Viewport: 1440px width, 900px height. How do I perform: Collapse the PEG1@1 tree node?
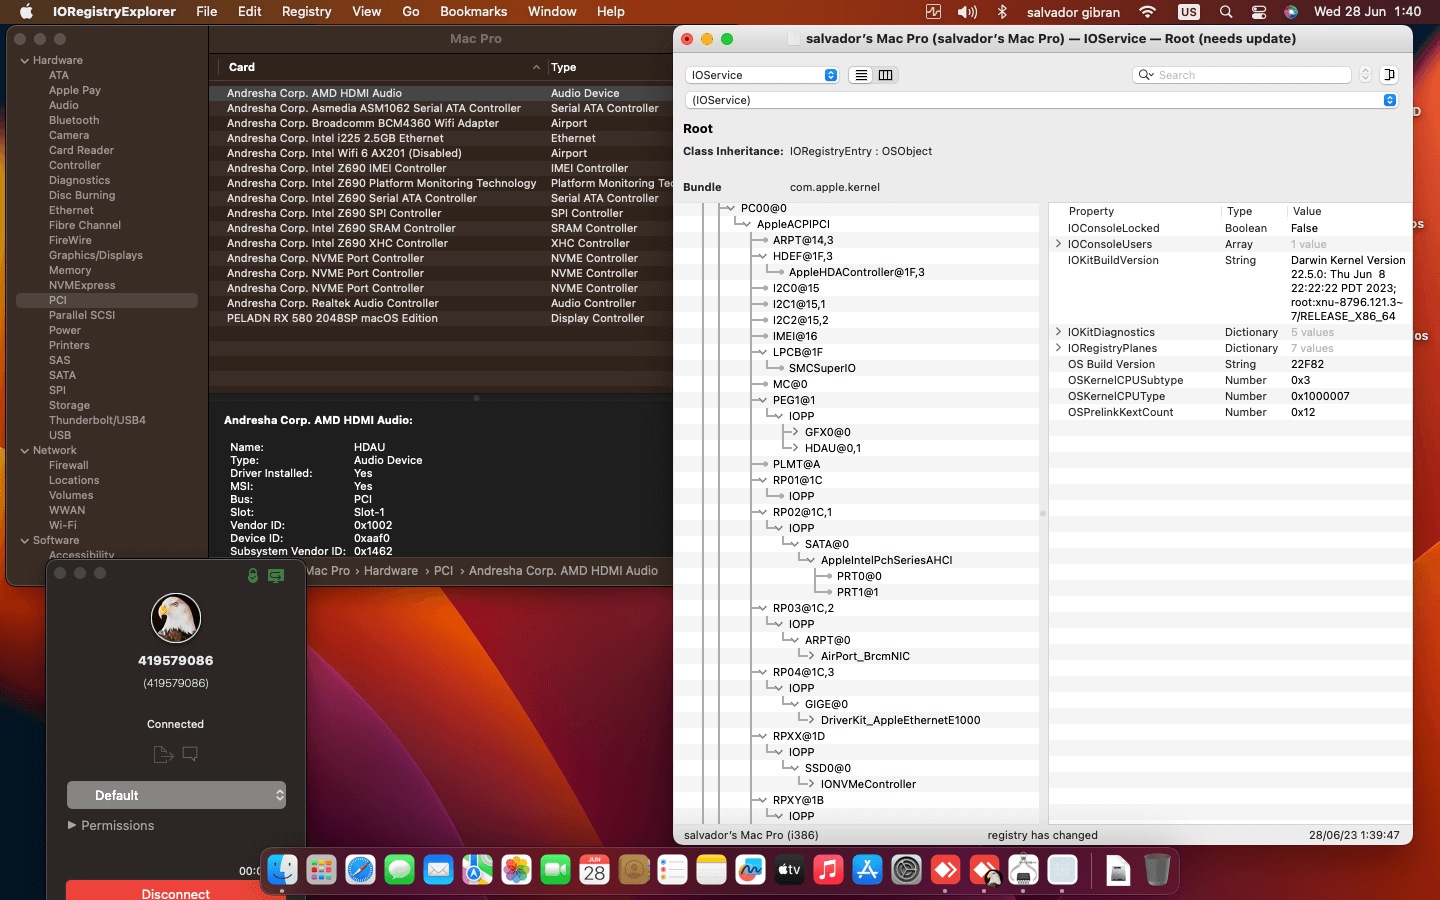[763, 400]
